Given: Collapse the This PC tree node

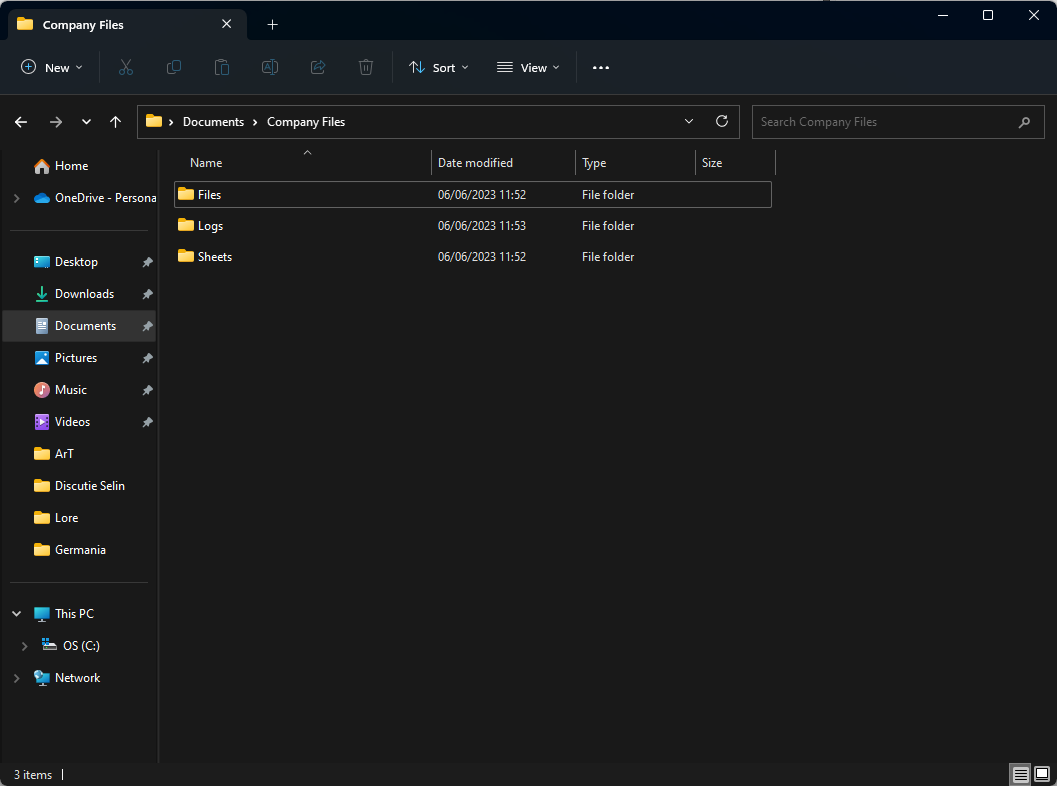Looking at the screenshot, I should 16,614.
